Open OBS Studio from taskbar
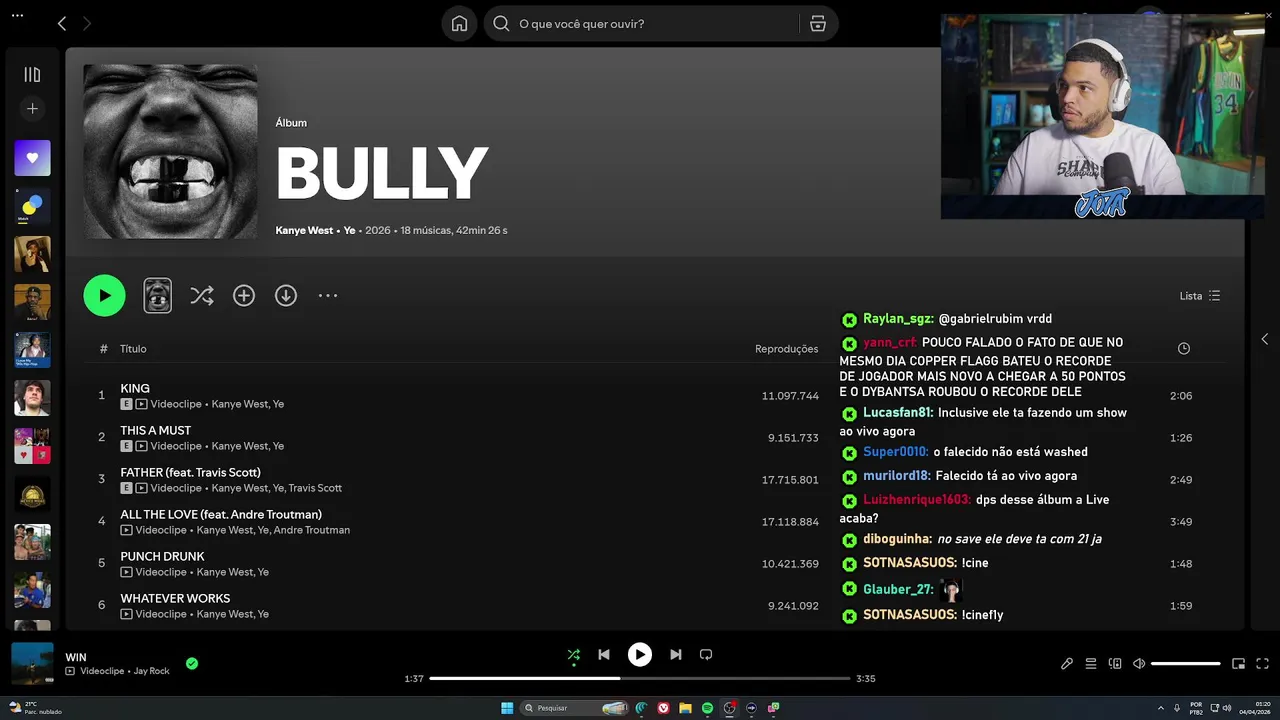 click(729, 708)
